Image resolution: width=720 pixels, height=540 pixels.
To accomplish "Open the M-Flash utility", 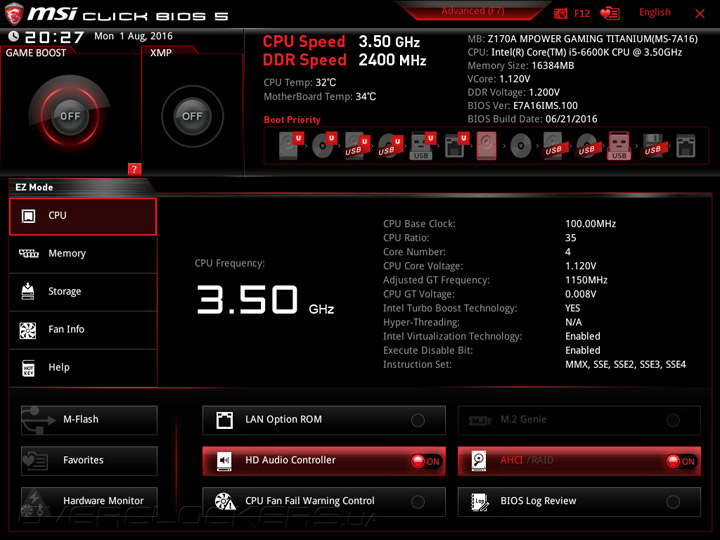I will [x=89, y=420].
